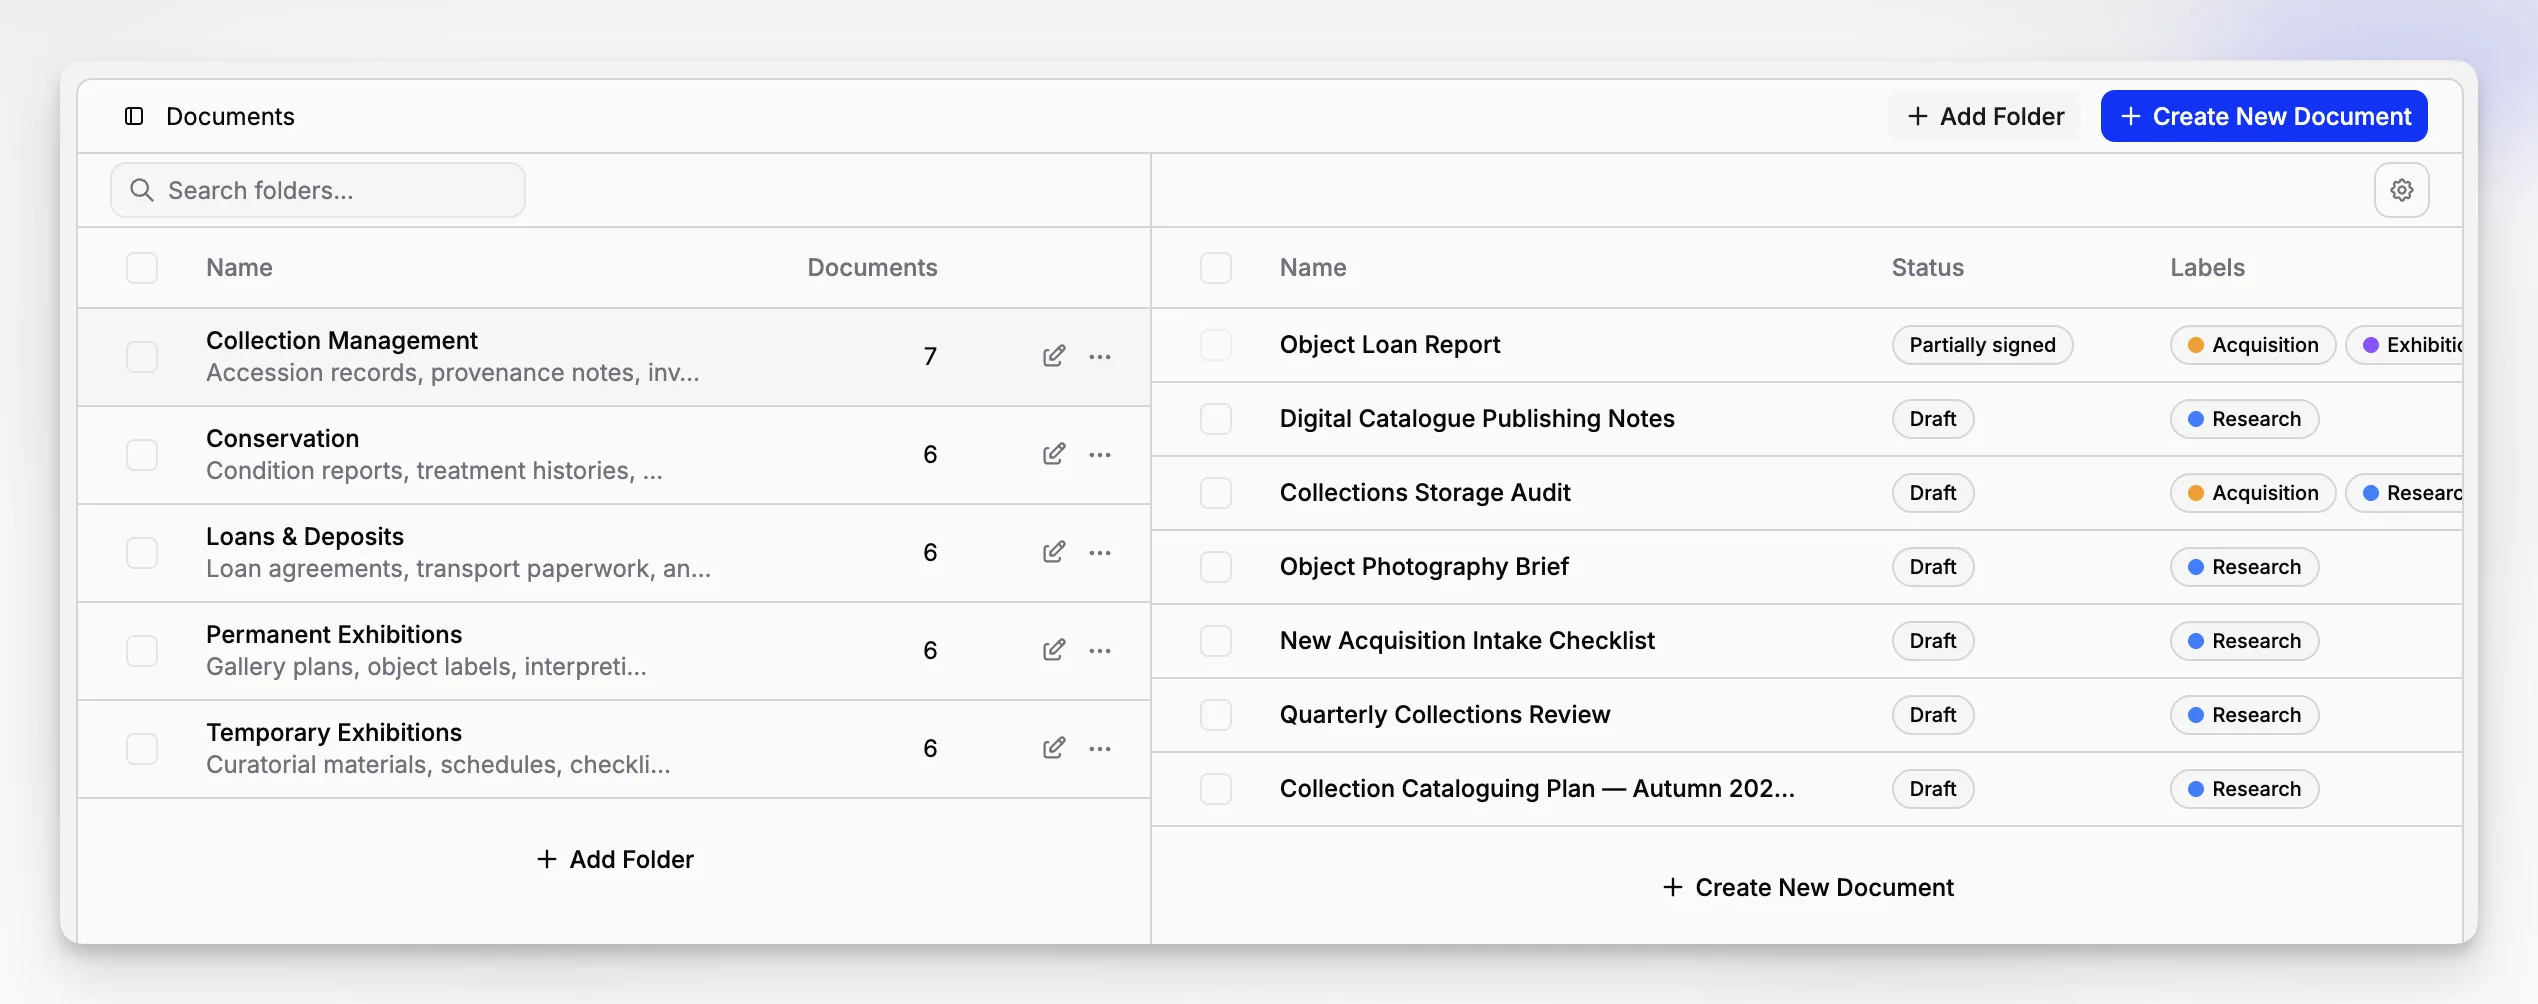Check the Object Photography Brief checkbox
This screenshot has height=1004, width=2538.
[x=1216, y=567]
